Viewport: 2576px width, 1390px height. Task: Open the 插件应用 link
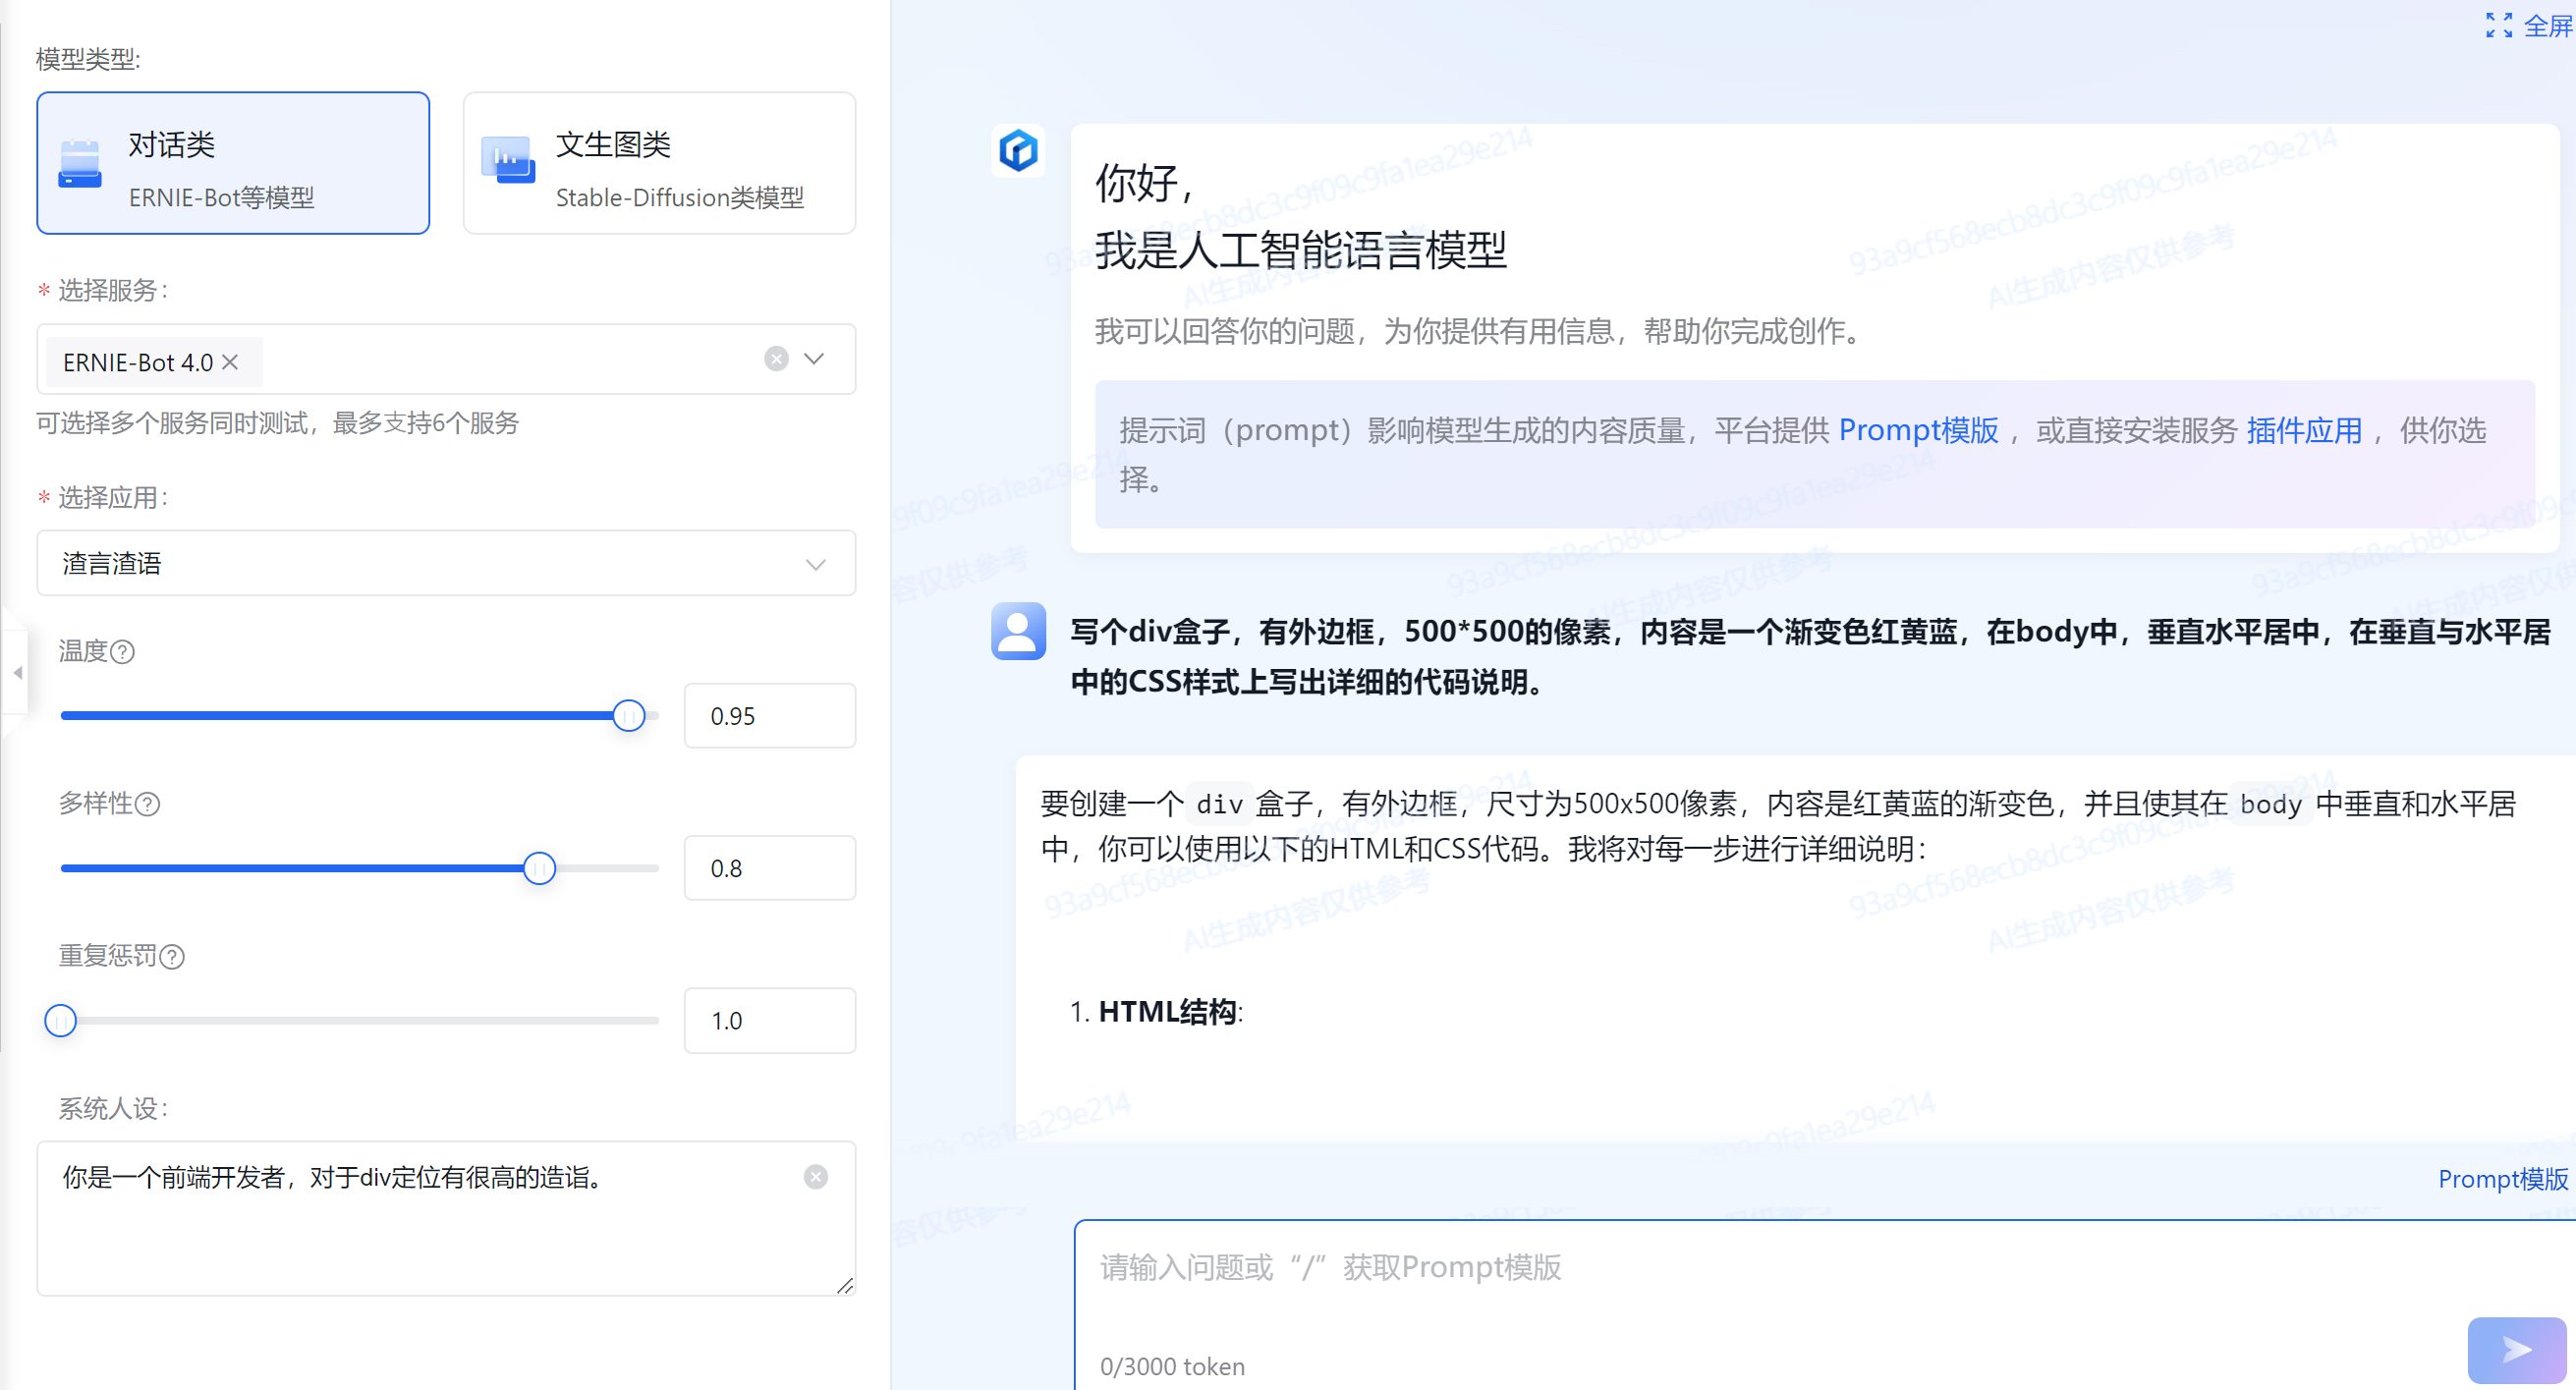point(2303,430)
